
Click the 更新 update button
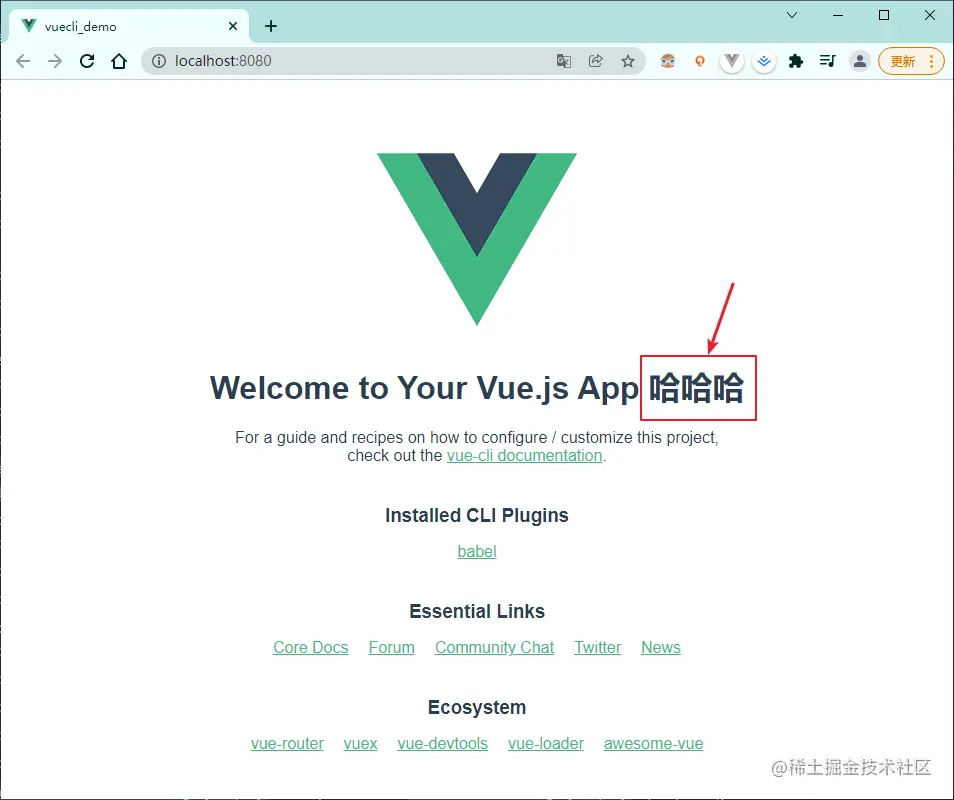[x=903, y=61]
